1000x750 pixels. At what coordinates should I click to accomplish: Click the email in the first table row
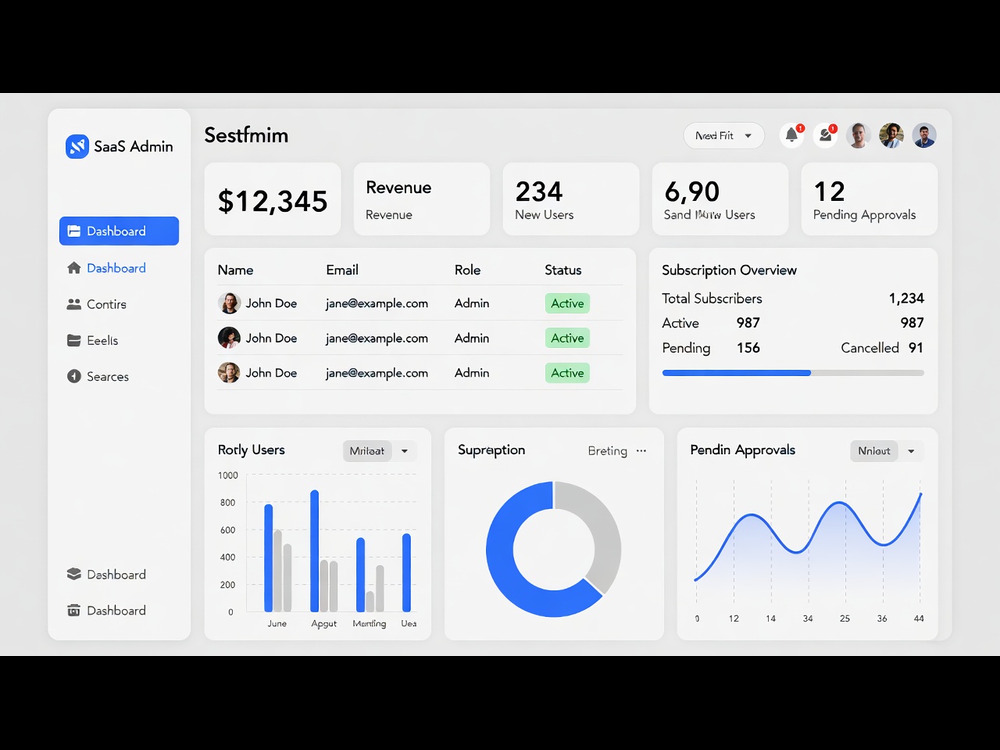coord(377,304)
